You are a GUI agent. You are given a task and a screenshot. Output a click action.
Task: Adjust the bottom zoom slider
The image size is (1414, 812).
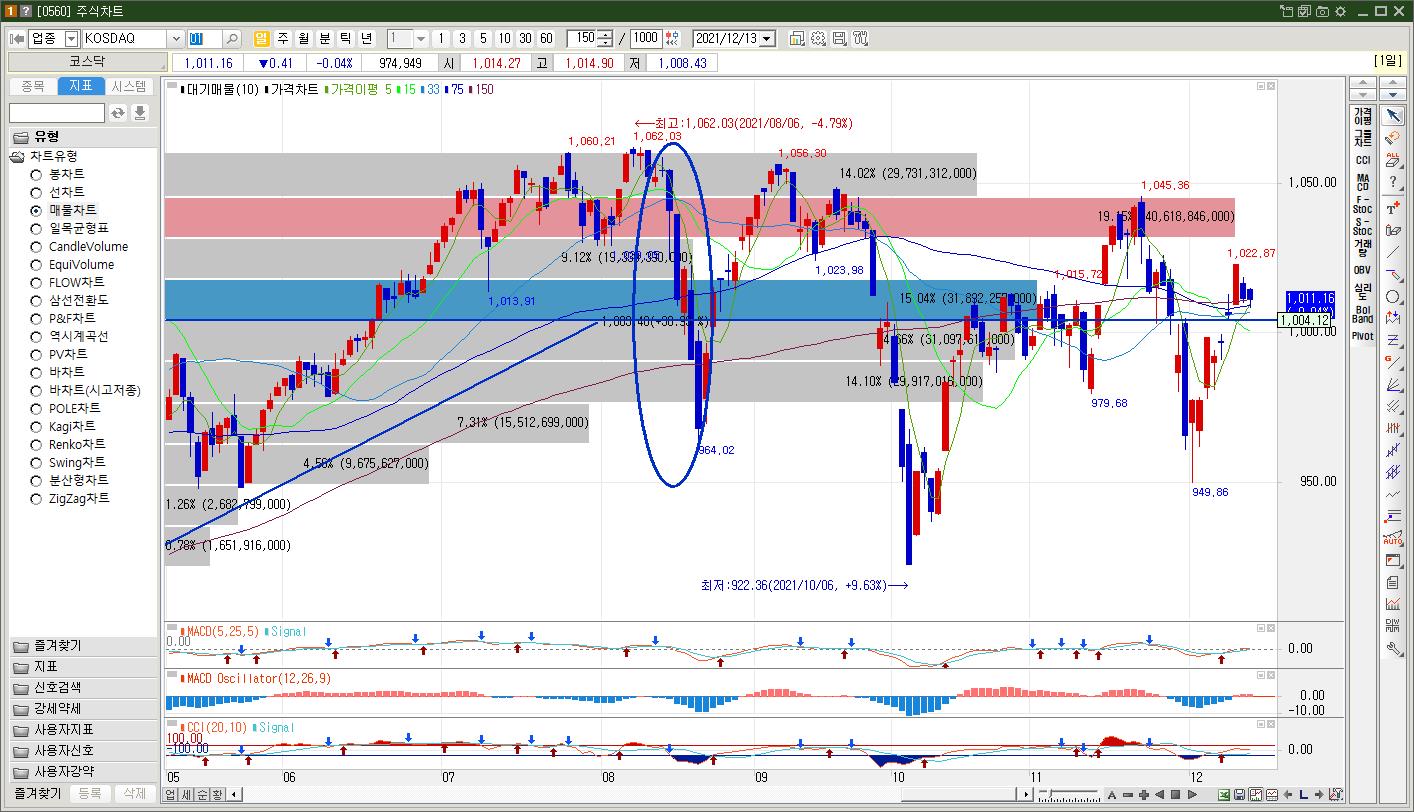coord(1070,795)
